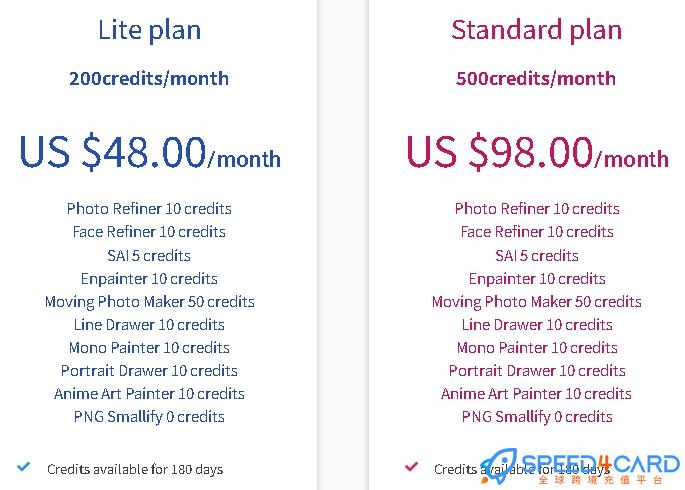Click 500credits/month label

[536, 79]
